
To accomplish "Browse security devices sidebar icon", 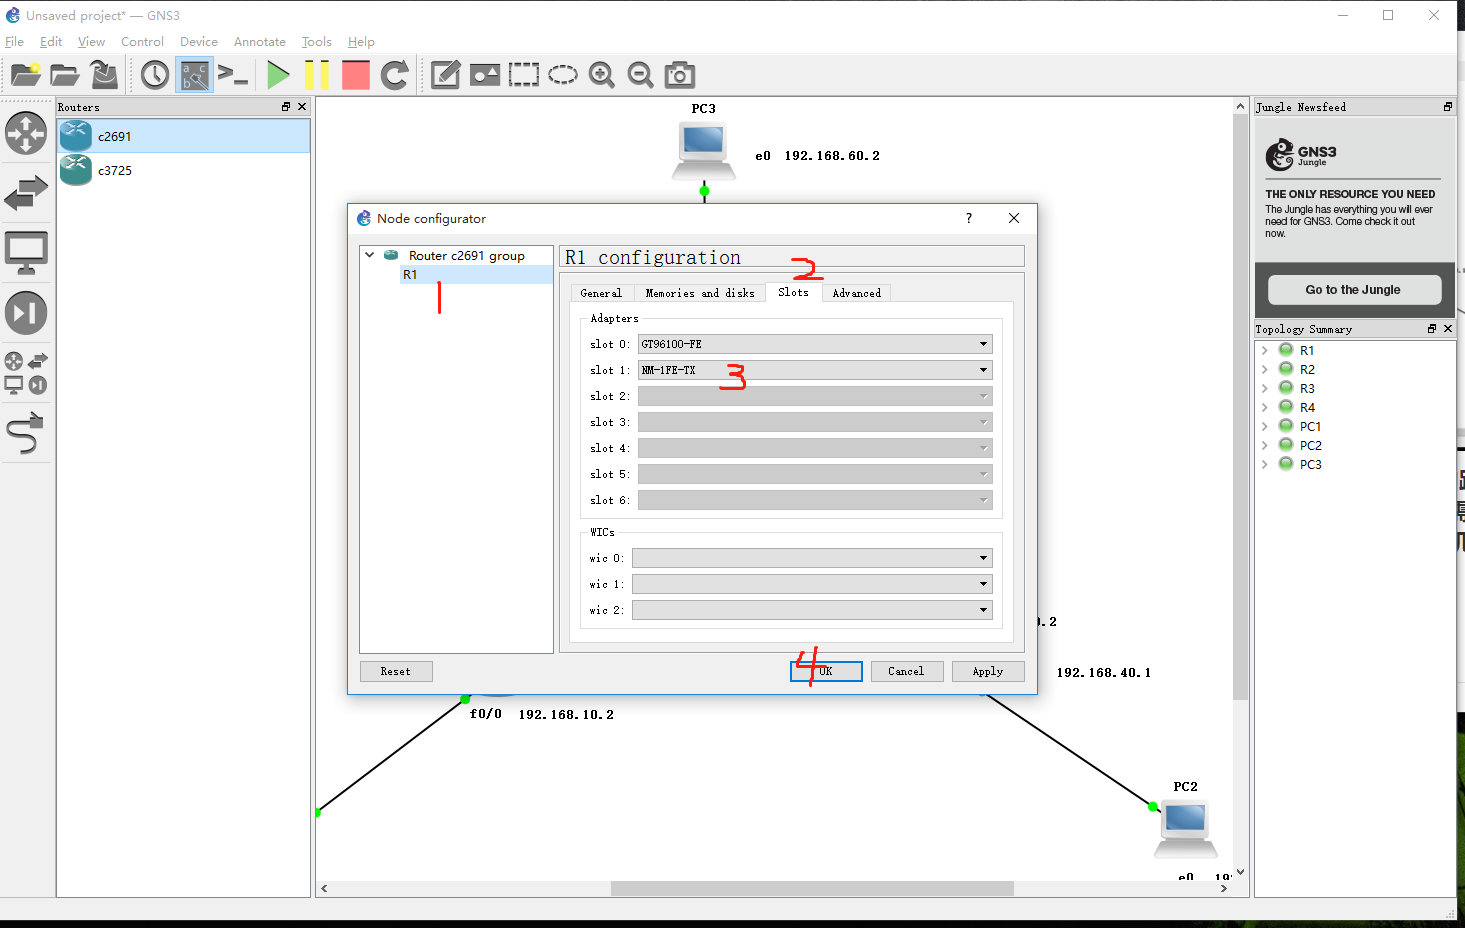I will click(x=26, y=313).
